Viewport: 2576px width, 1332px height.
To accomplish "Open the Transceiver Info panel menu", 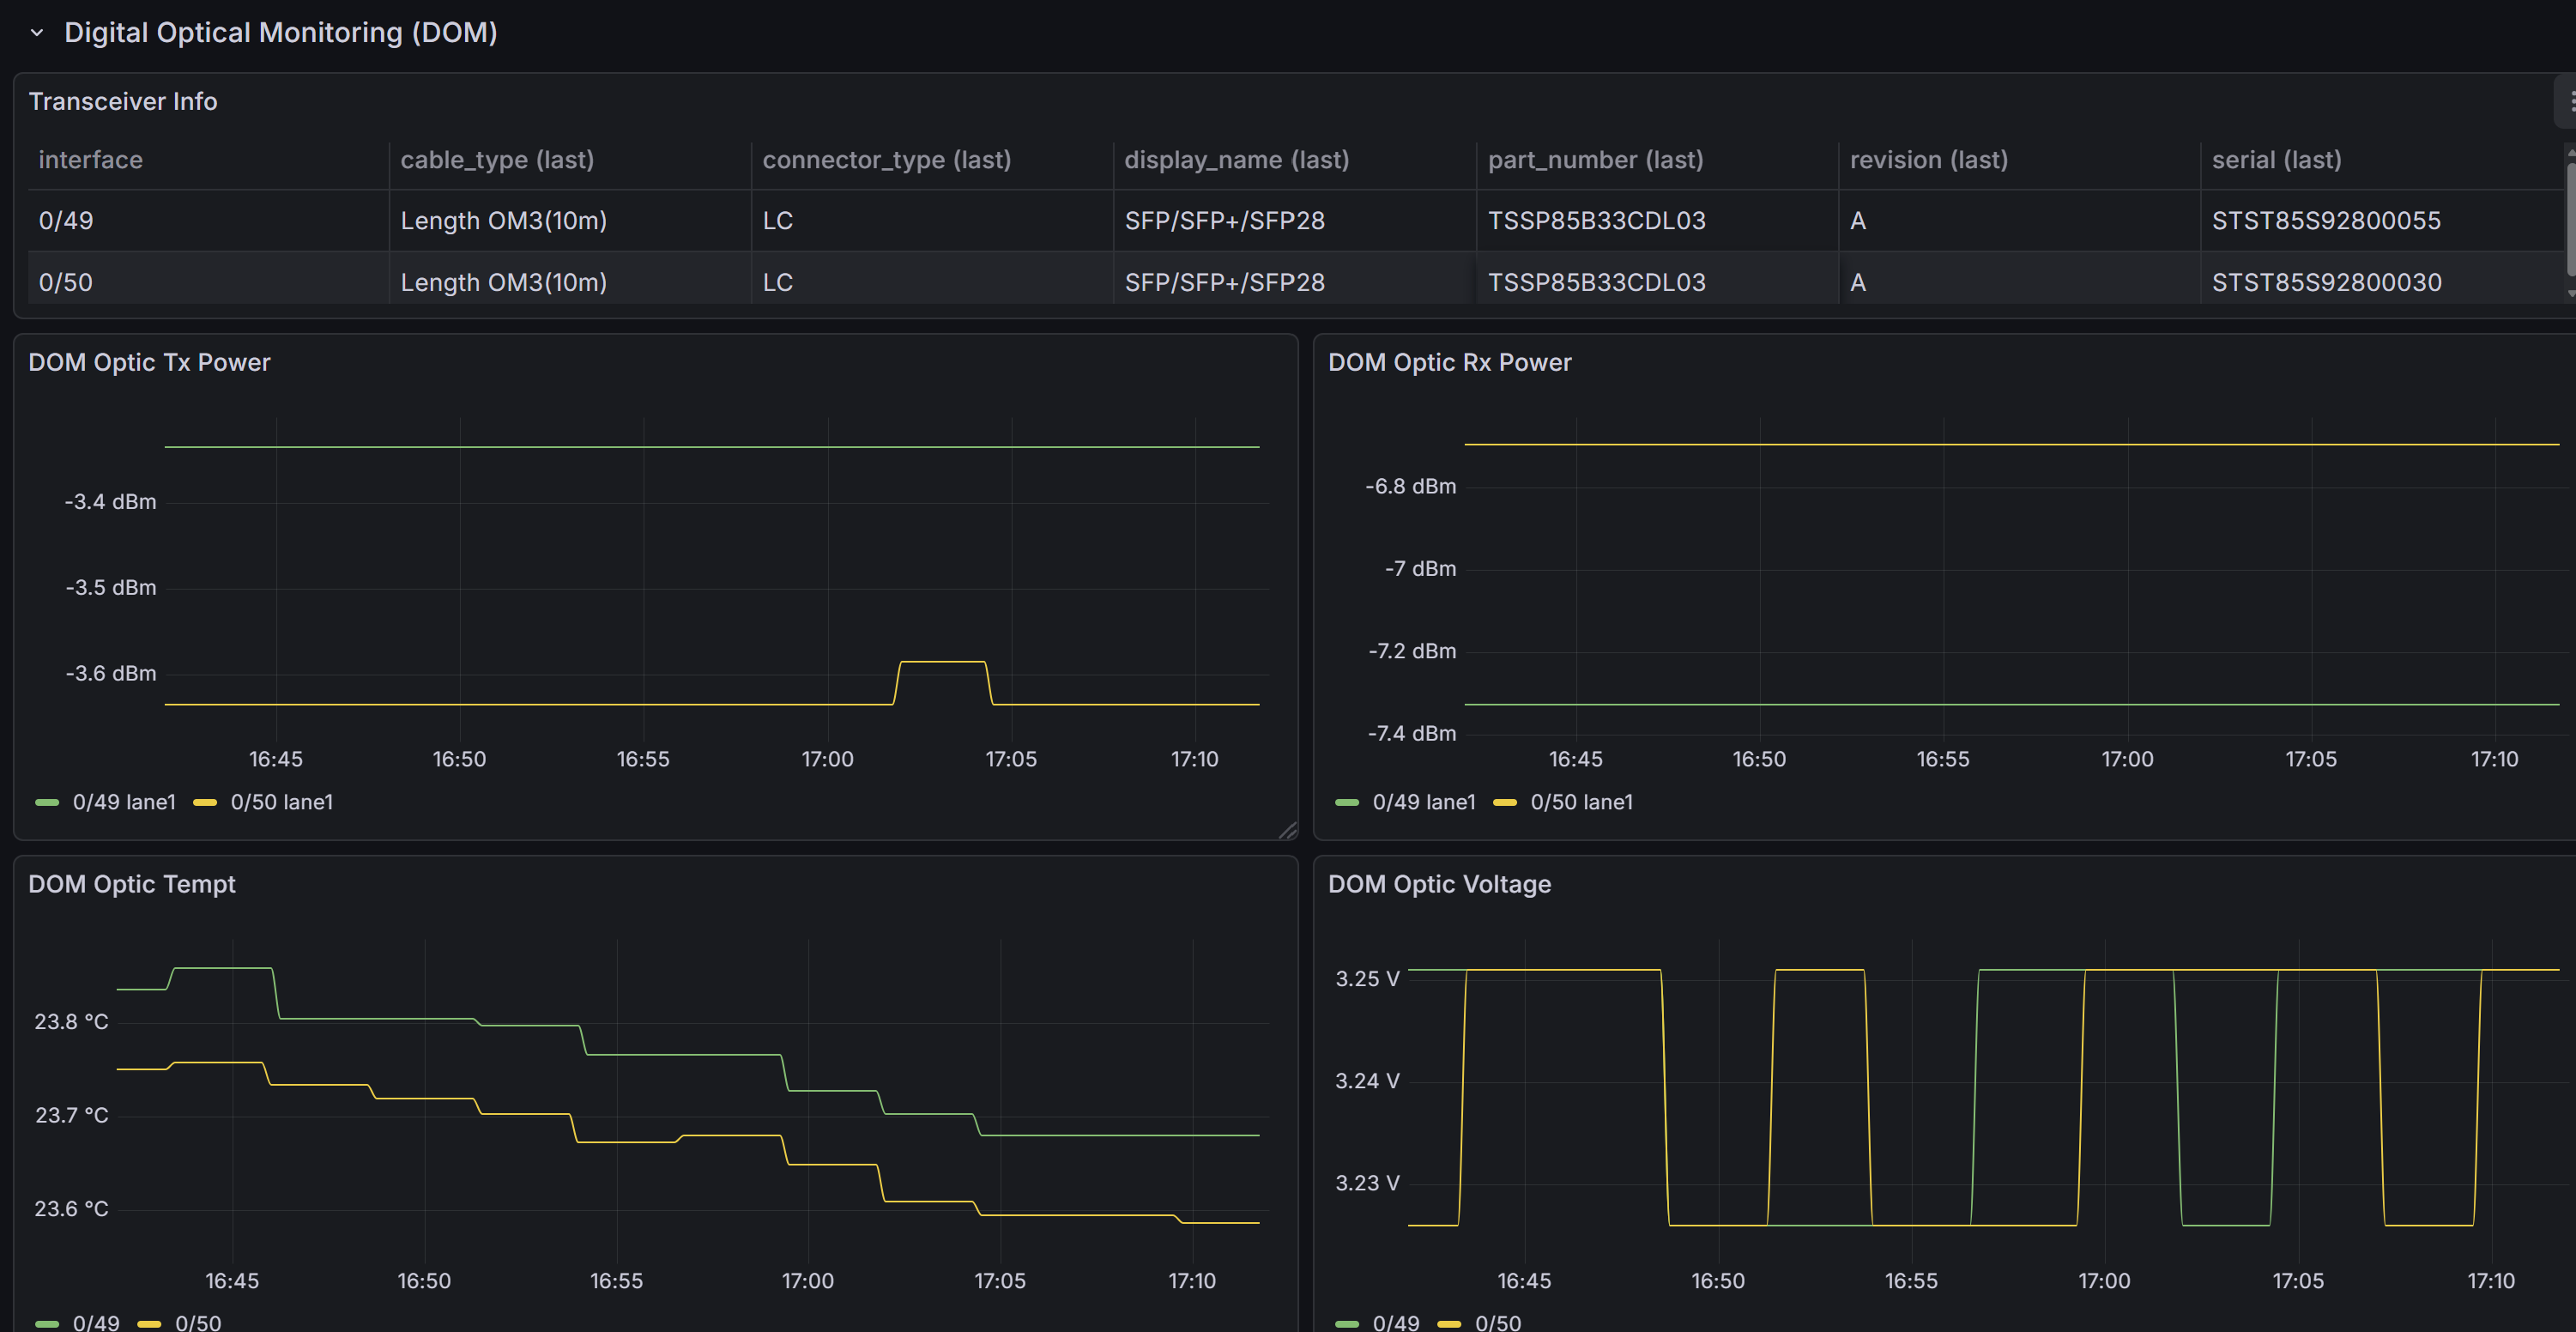I will click(x=2567, y=101).
